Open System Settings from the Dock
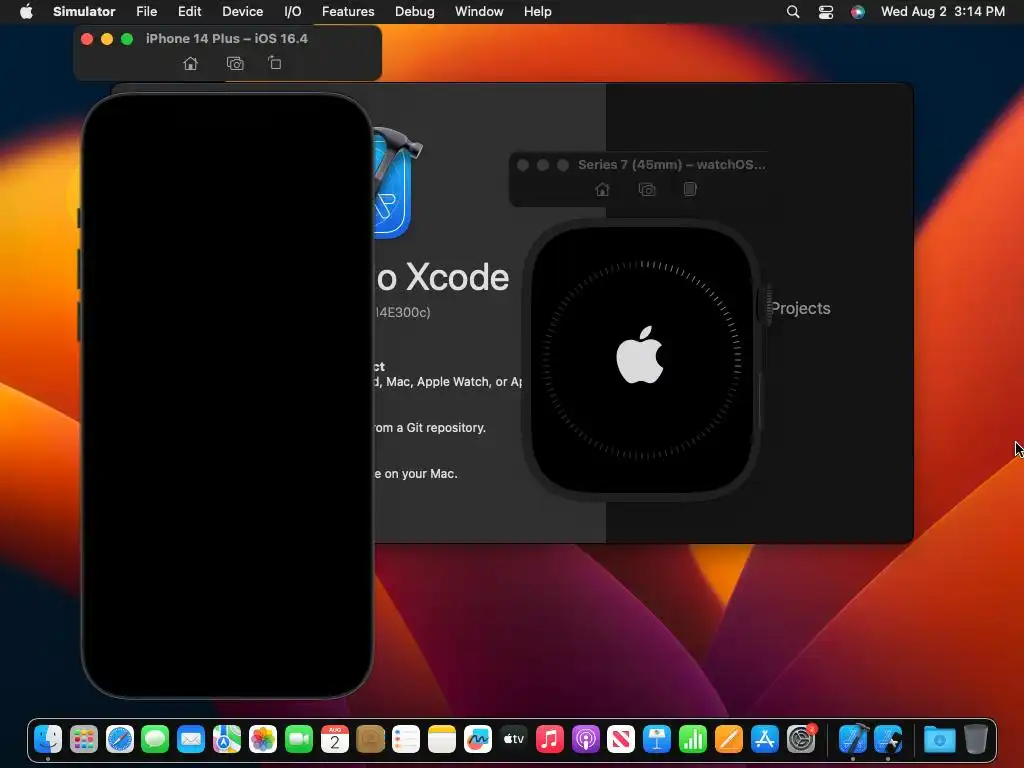Viewport: 1024px width, 768px height. (x=800, y=739)
